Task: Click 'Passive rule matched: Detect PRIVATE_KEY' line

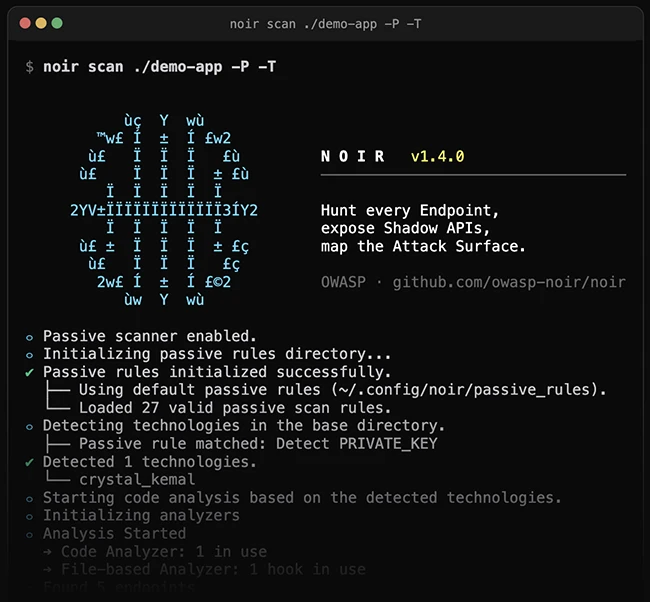Action: [x=258, y=444]
